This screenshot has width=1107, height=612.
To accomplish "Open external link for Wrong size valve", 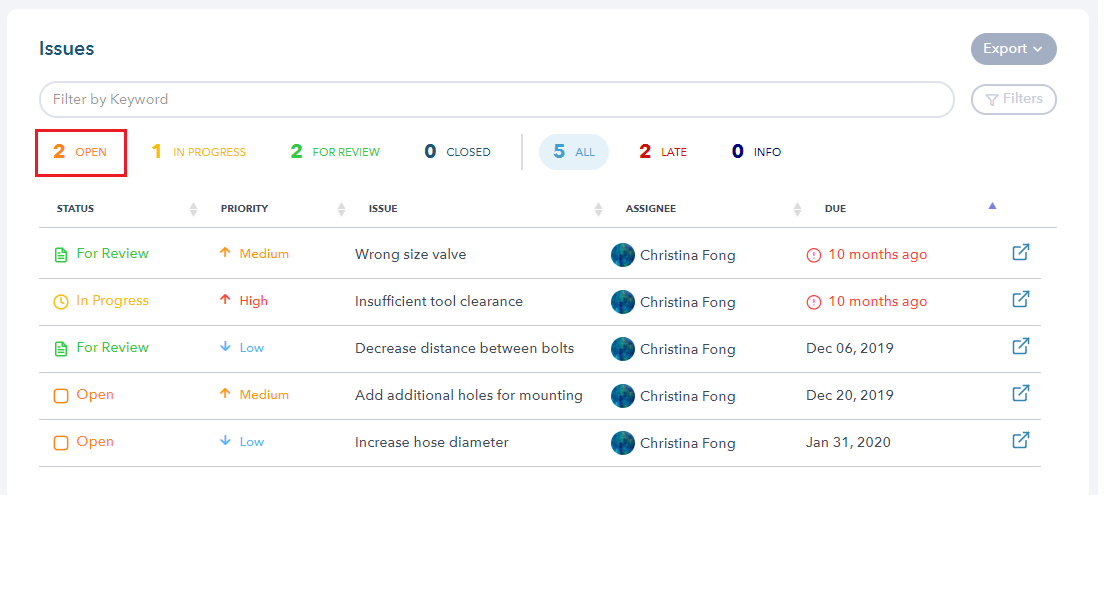I will 1020,253.
